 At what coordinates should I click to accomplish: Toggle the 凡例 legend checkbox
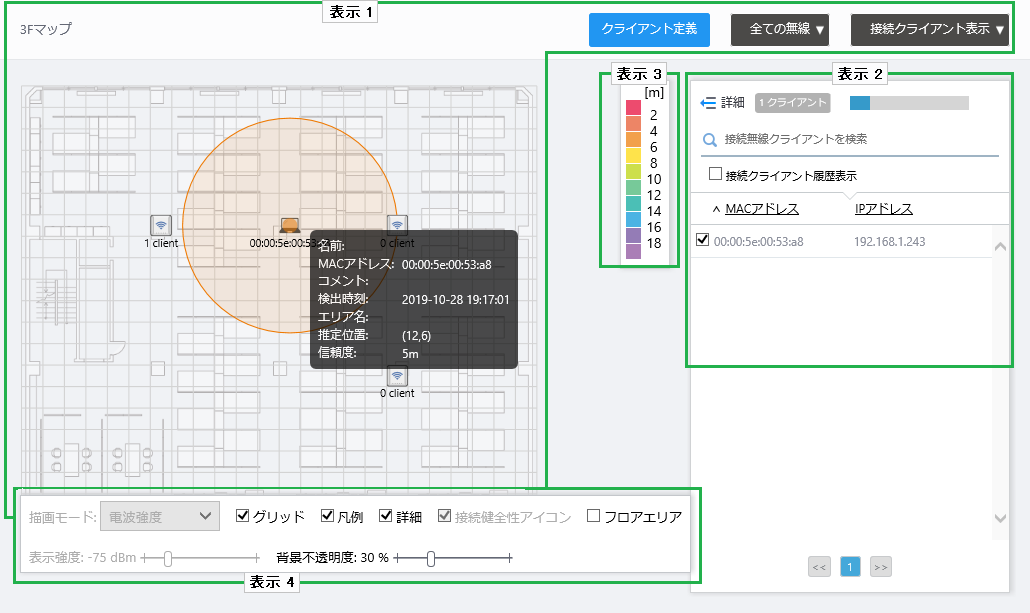(327, 516)
